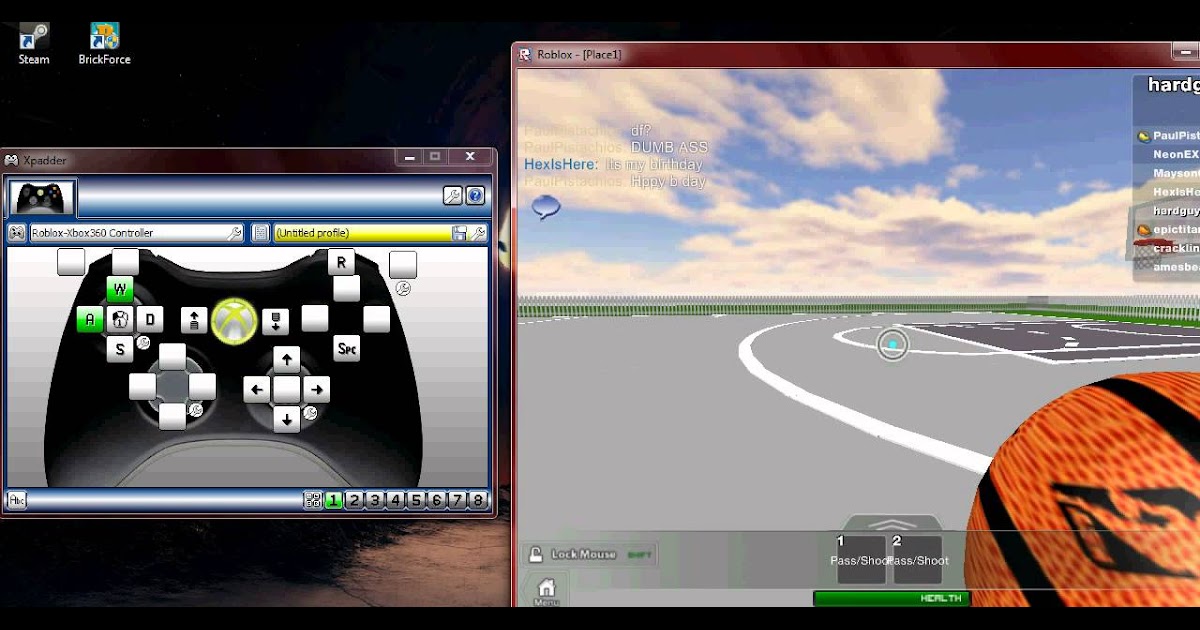This screenshot has width=1200, height=630.
Task: Open right stick wrench settings
Action: [x=310, y=412]
